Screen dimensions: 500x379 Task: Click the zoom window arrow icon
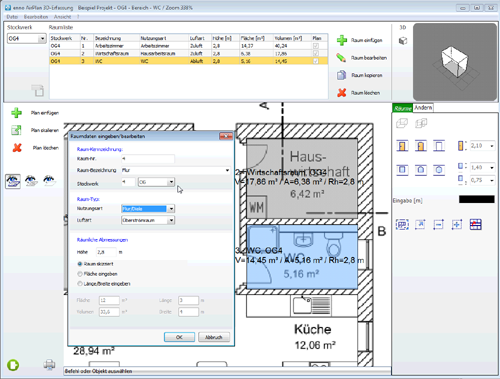(x=420, y=224)
